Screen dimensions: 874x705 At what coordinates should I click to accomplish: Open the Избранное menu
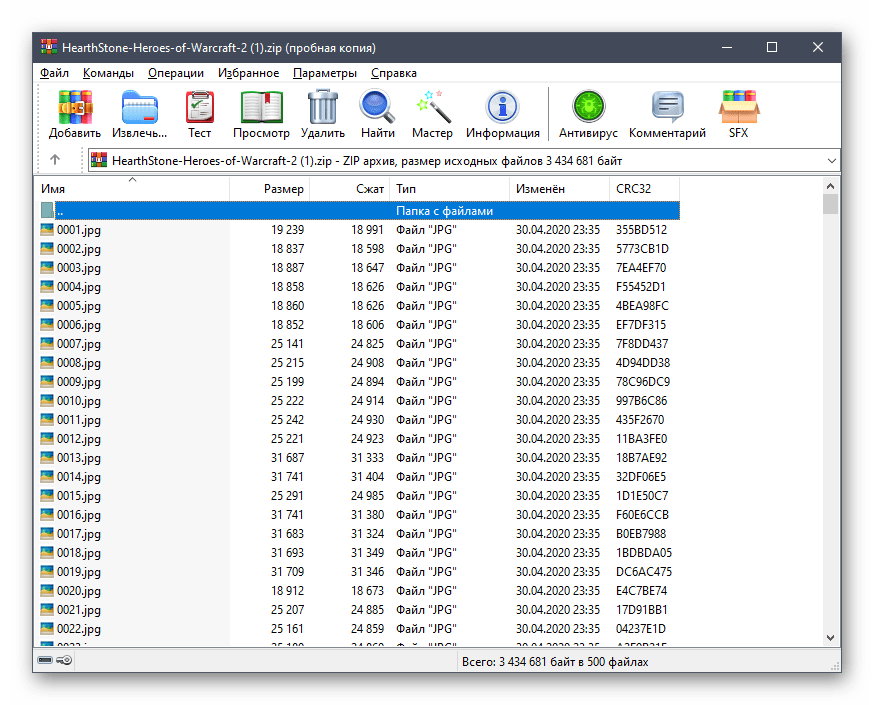[x=249, y=73]
